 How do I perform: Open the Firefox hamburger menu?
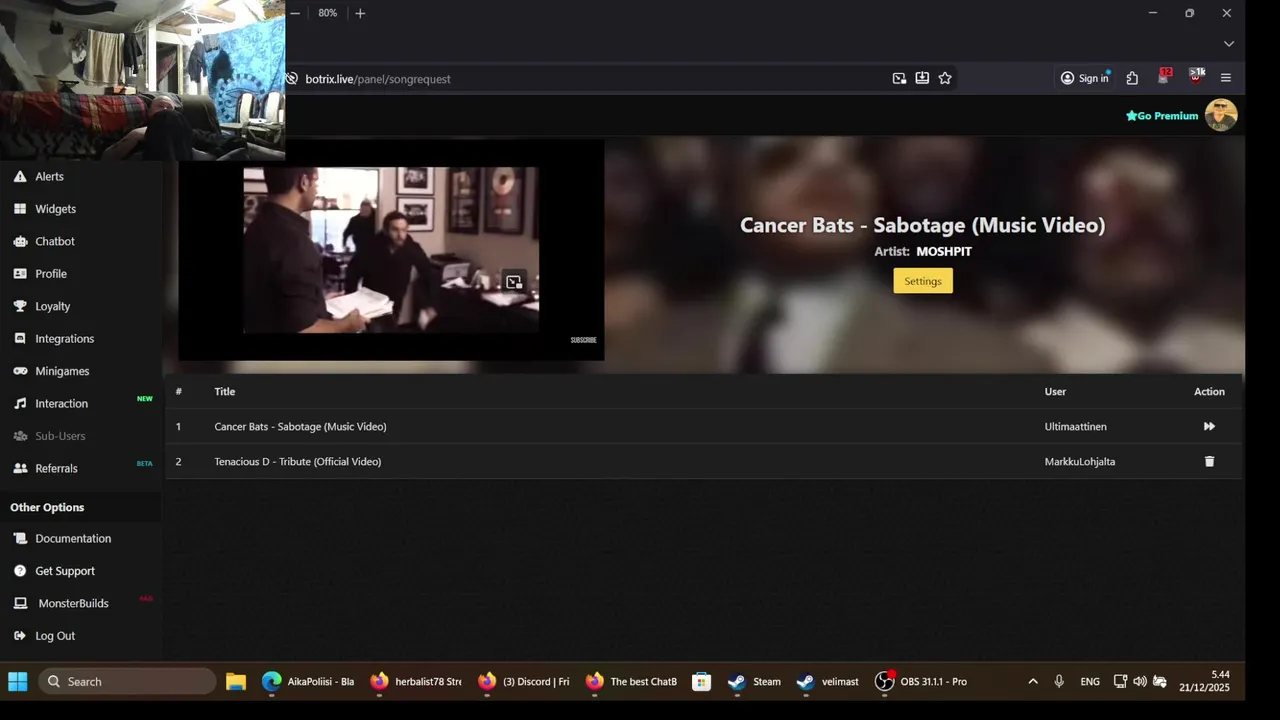coord(1226,78)
